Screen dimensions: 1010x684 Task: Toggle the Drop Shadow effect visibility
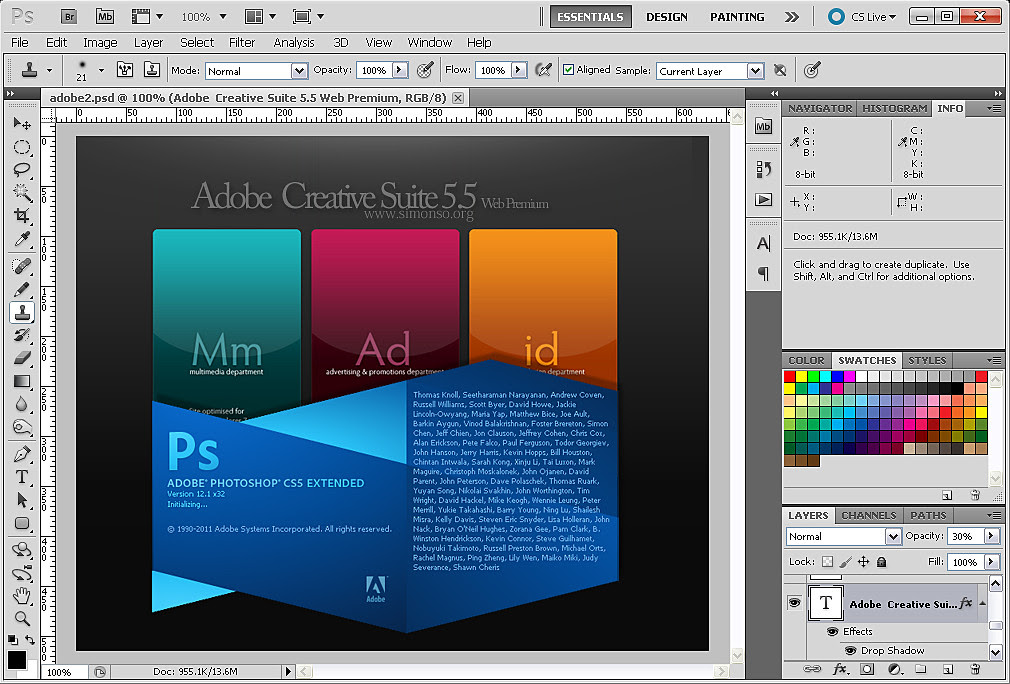coord(850,651)
